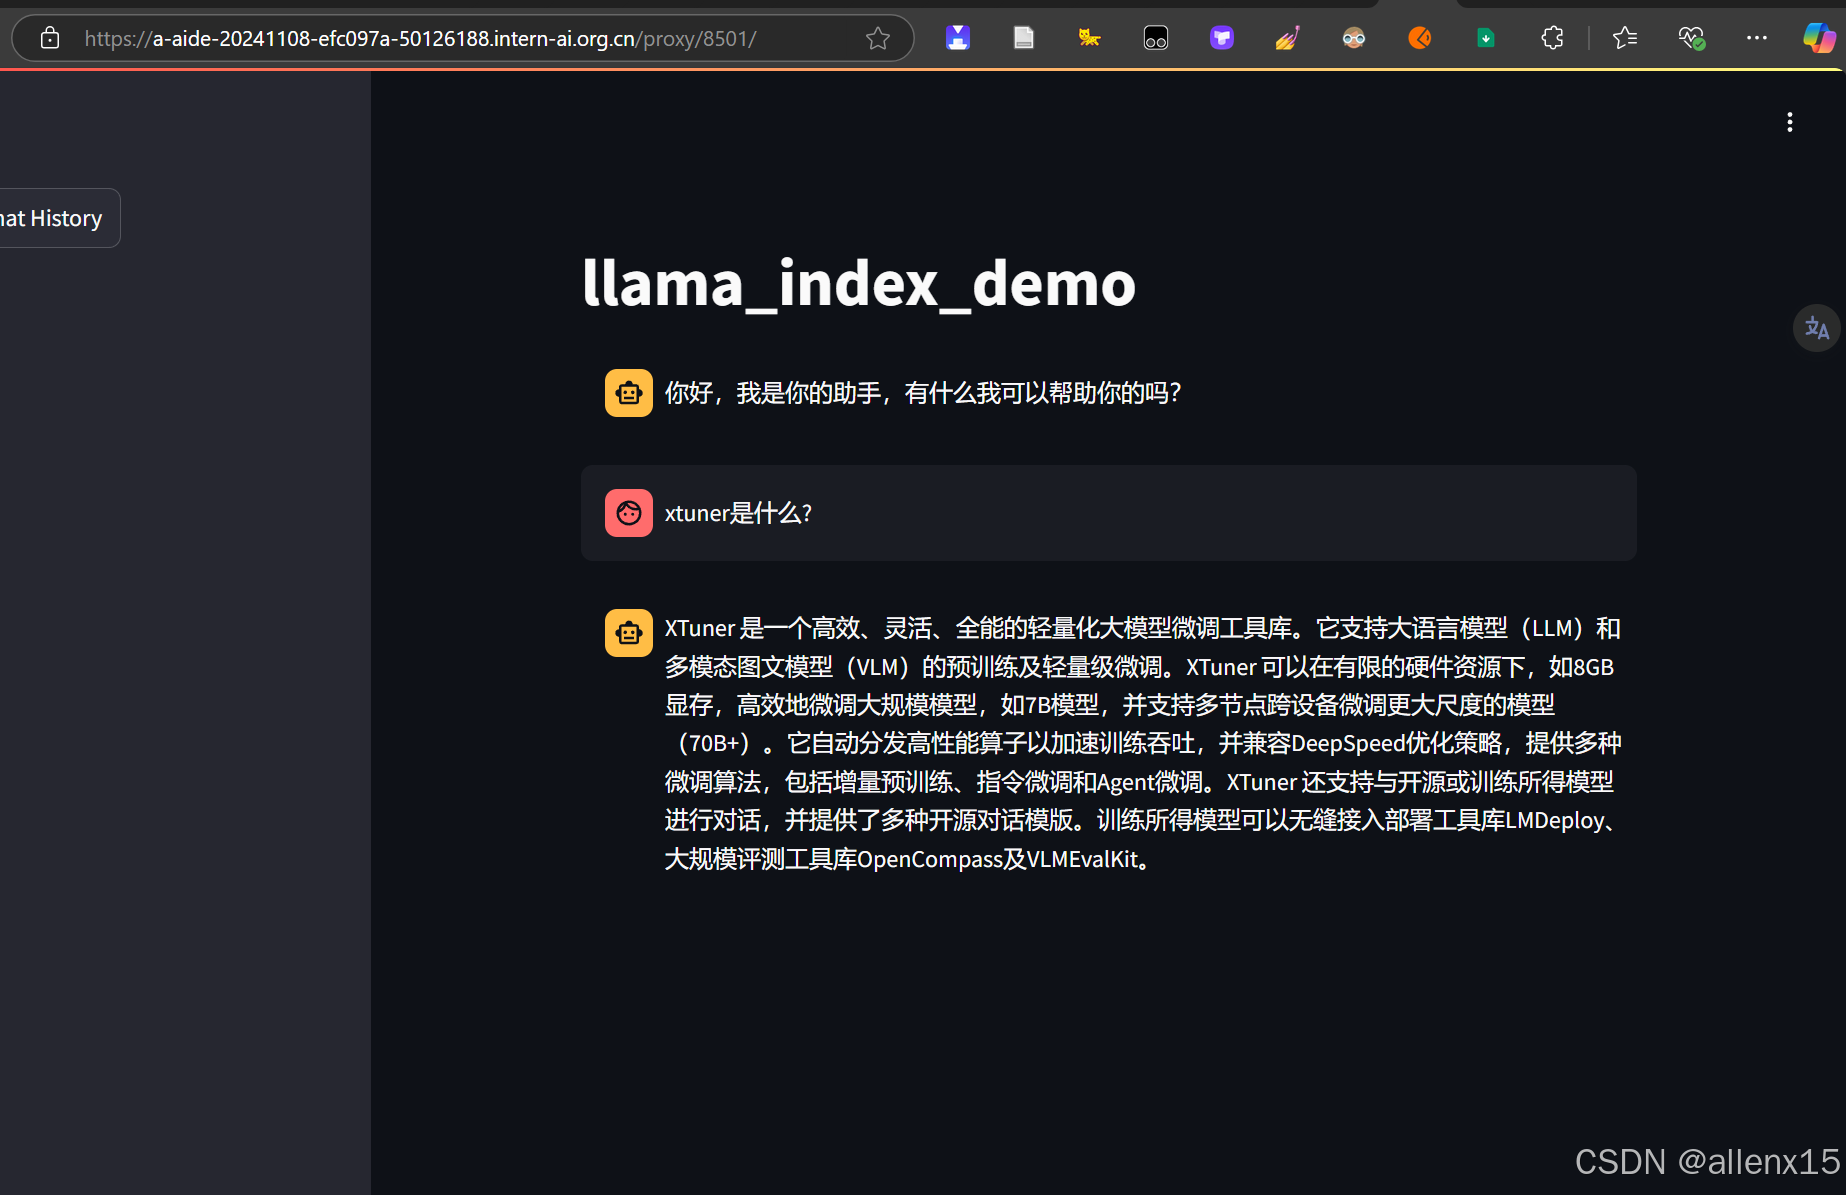Open Copilot from the browser toolbar

[x=1818, y=38]
